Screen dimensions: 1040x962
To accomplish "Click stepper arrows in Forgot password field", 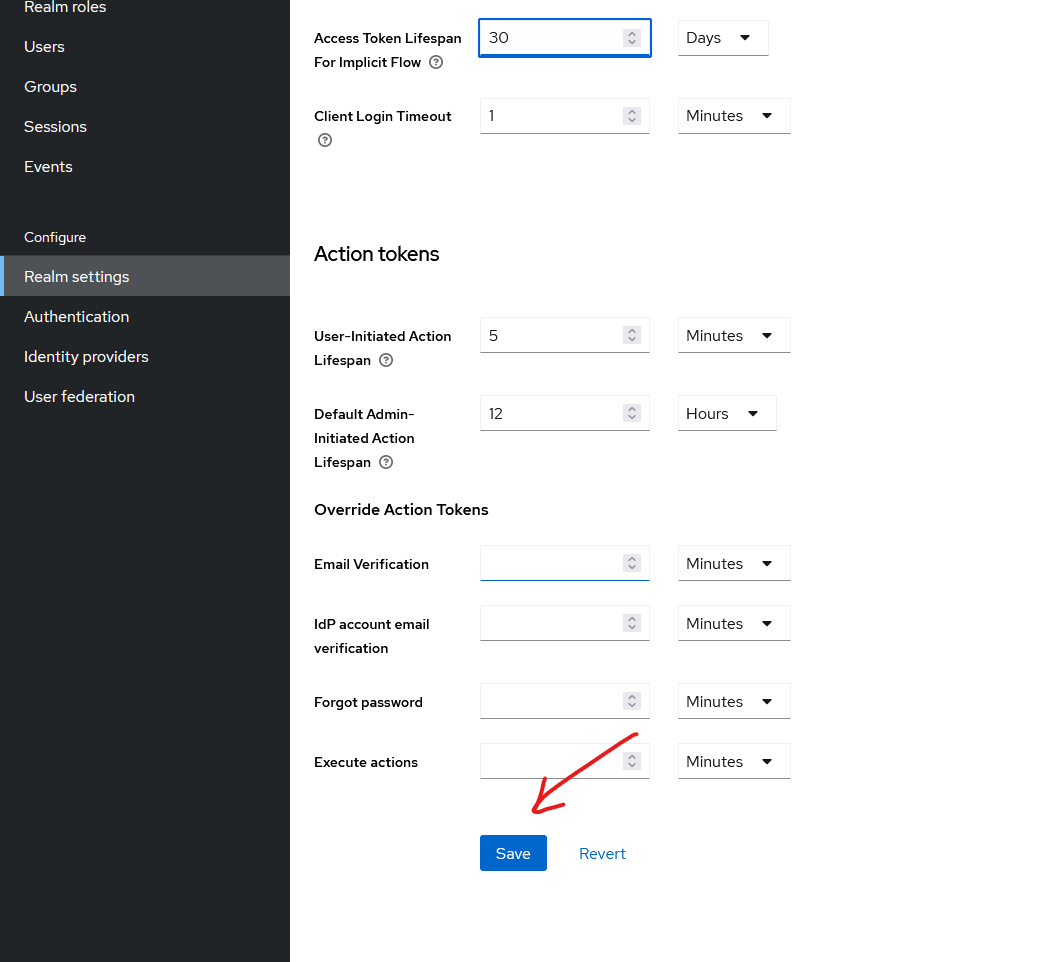I will 631,702.
